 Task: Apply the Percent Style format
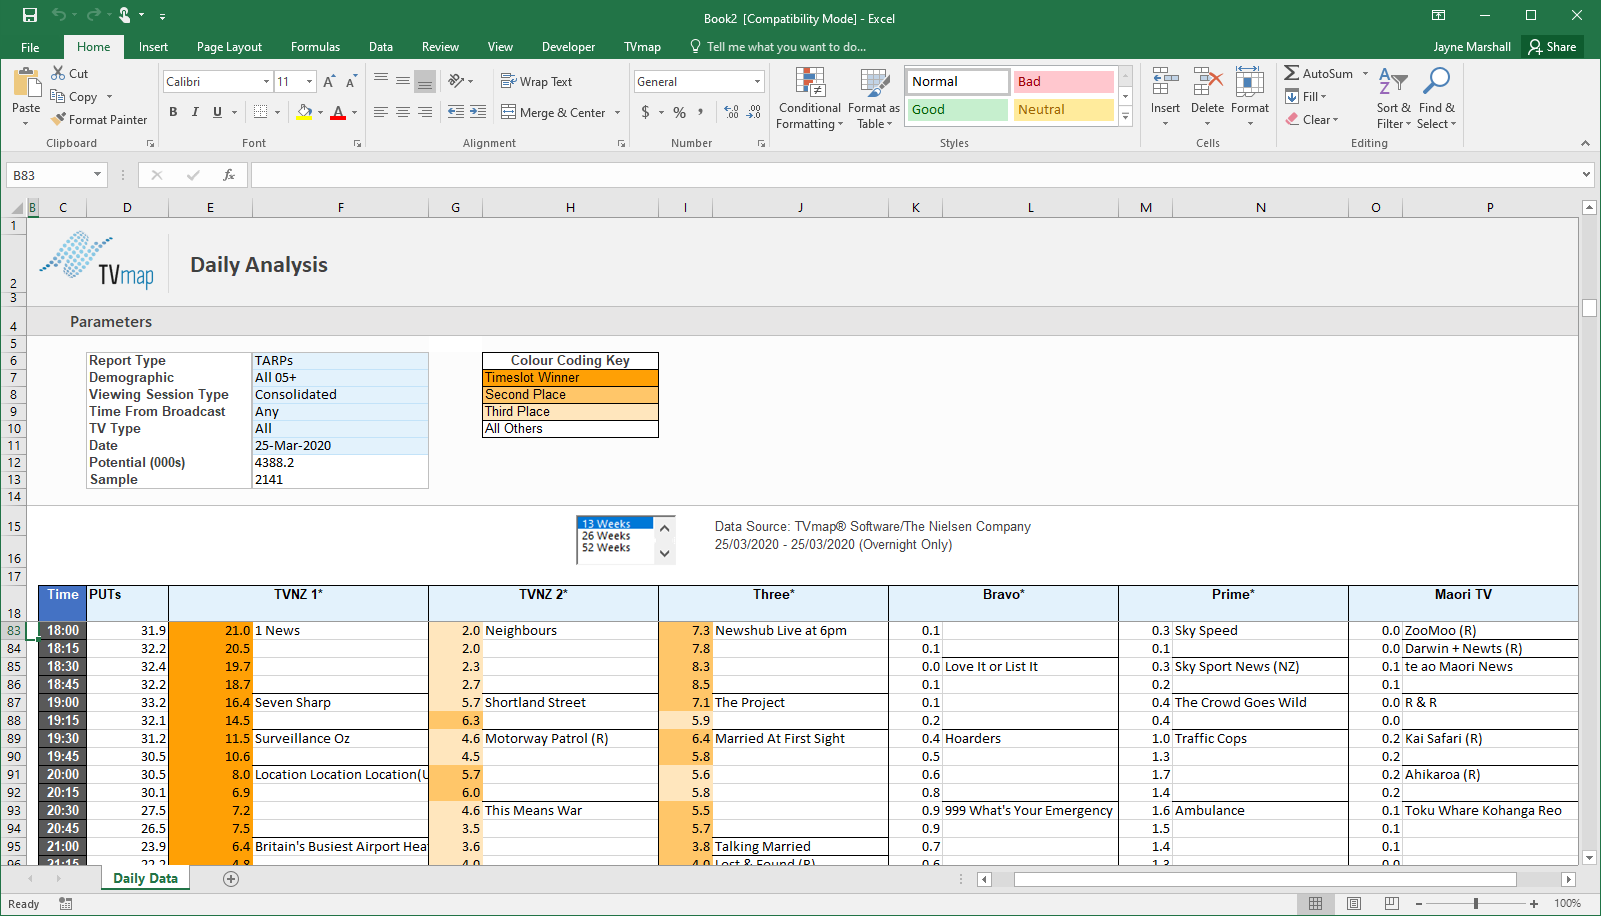679,112
